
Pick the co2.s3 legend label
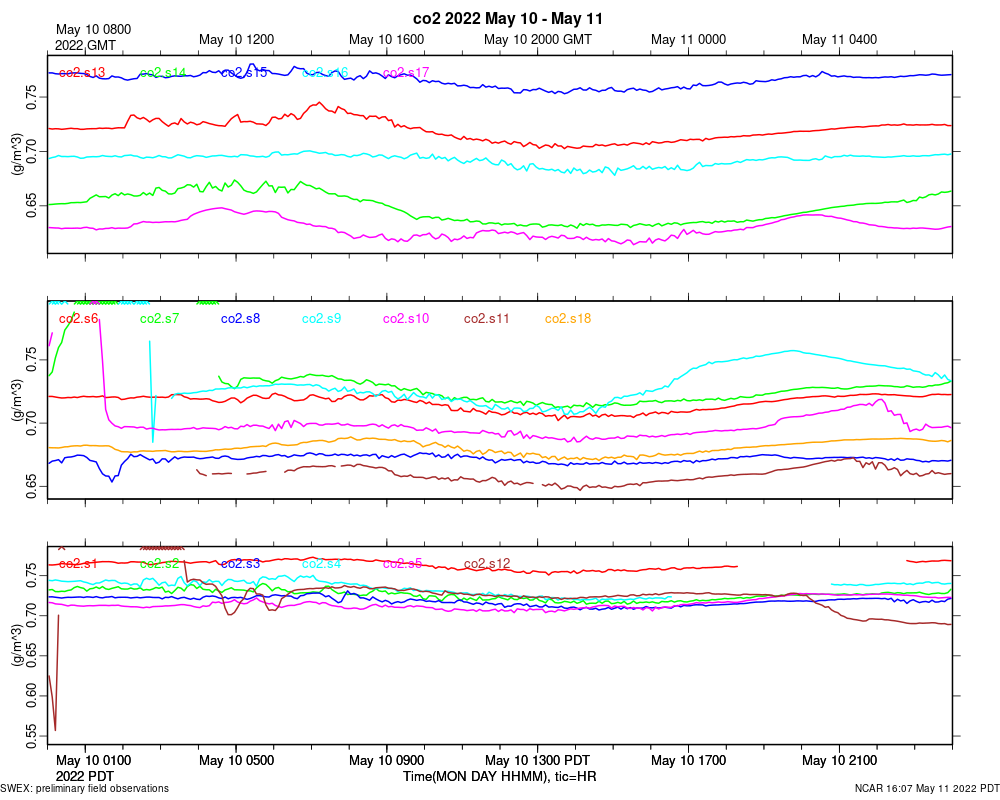[x=240, y=563]
